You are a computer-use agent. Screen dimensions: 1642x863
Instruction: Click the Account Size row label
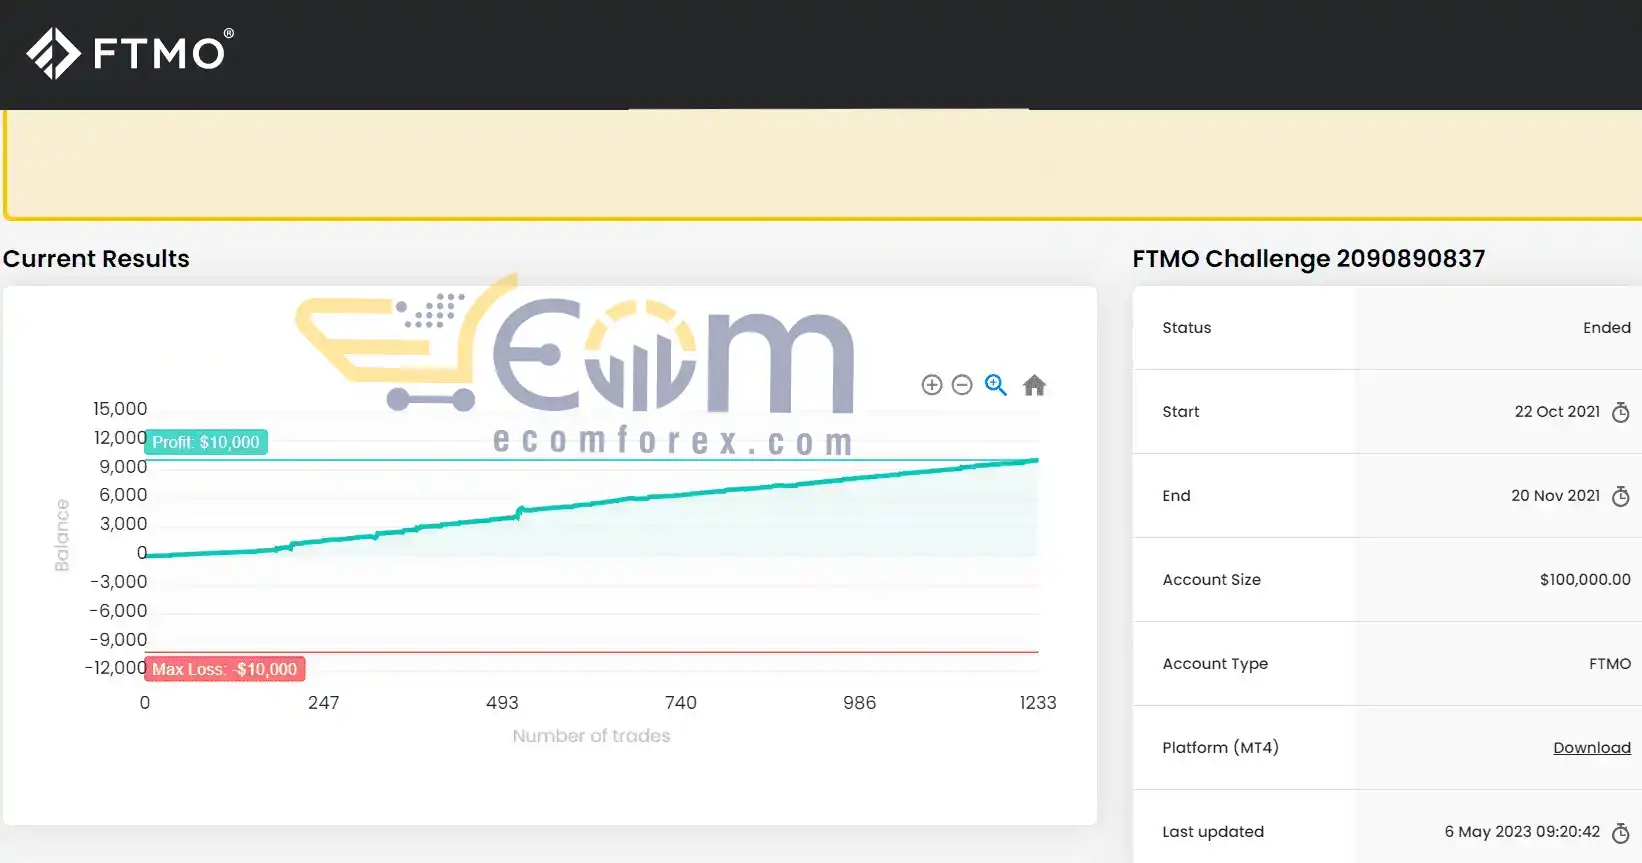[1212, 580]
